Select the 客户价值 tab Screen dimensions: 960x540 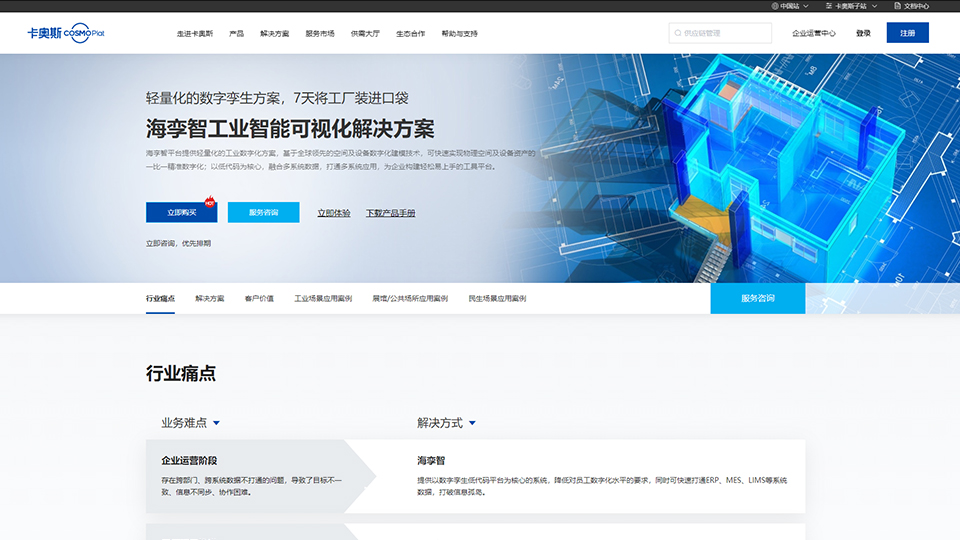(259, 299)
